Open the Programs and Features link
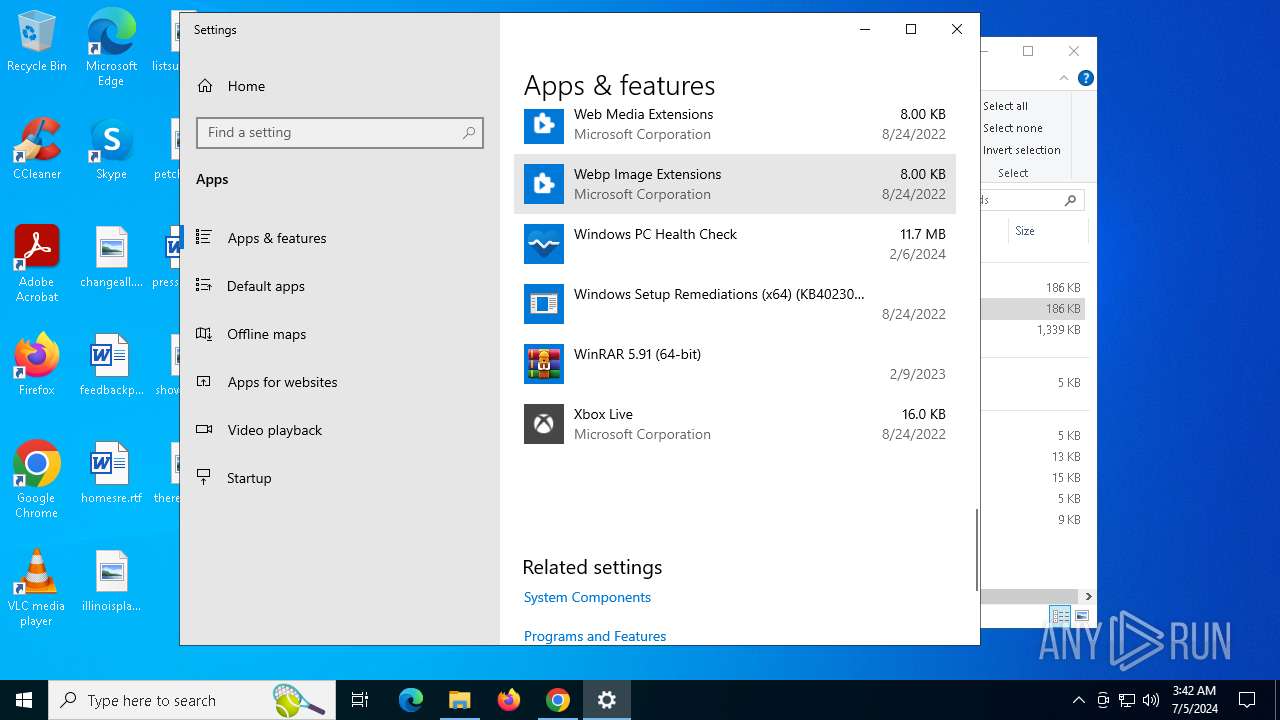Image resolution: width=1280 pixels, height=720 pixels. click(595, 636)
